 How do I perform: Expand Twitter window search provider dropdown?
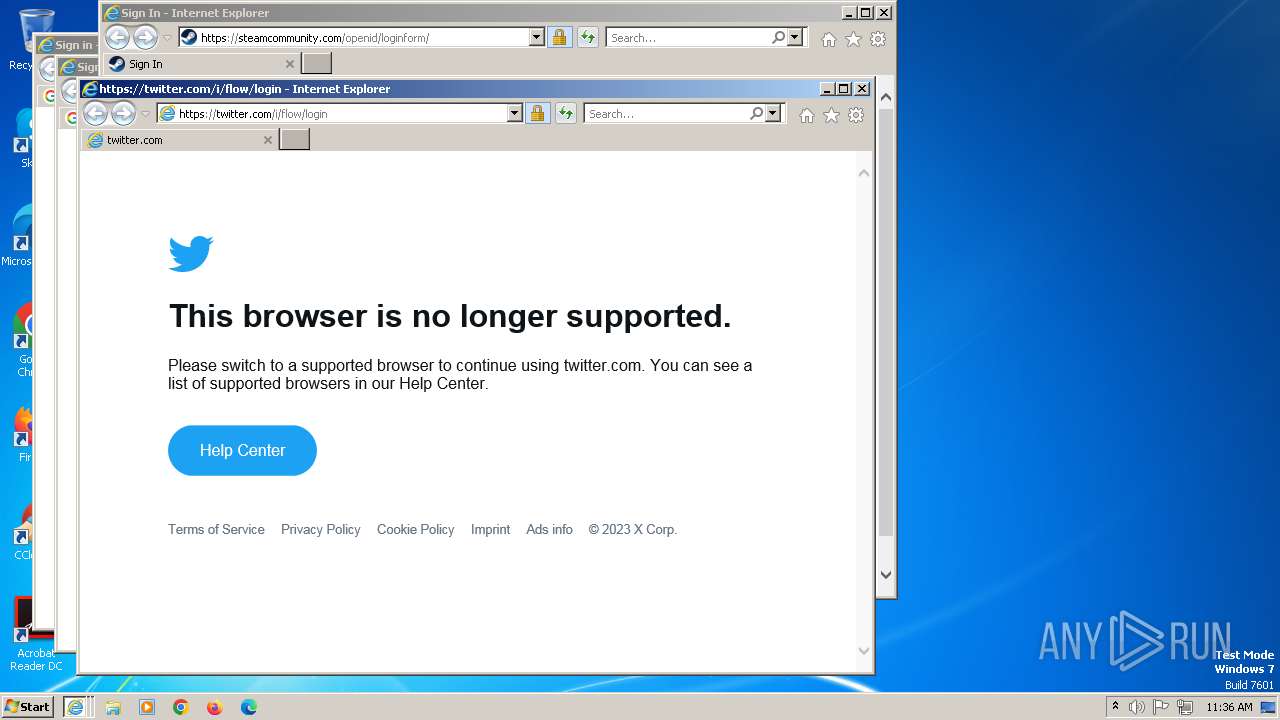click(x=773, y=114)
